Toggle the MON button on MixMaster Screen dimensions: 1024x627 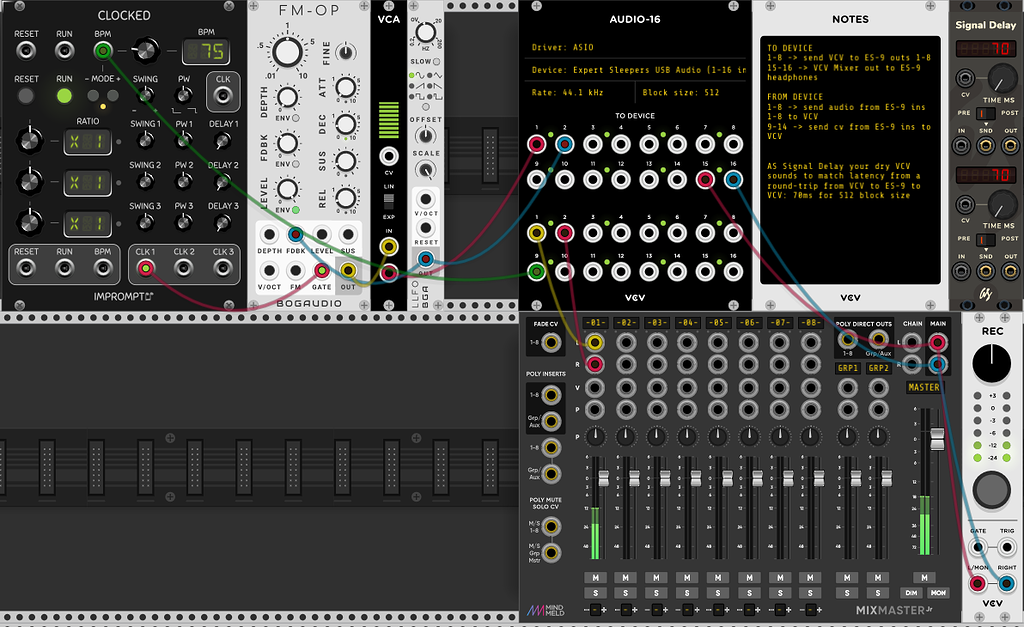click(938, 593)
